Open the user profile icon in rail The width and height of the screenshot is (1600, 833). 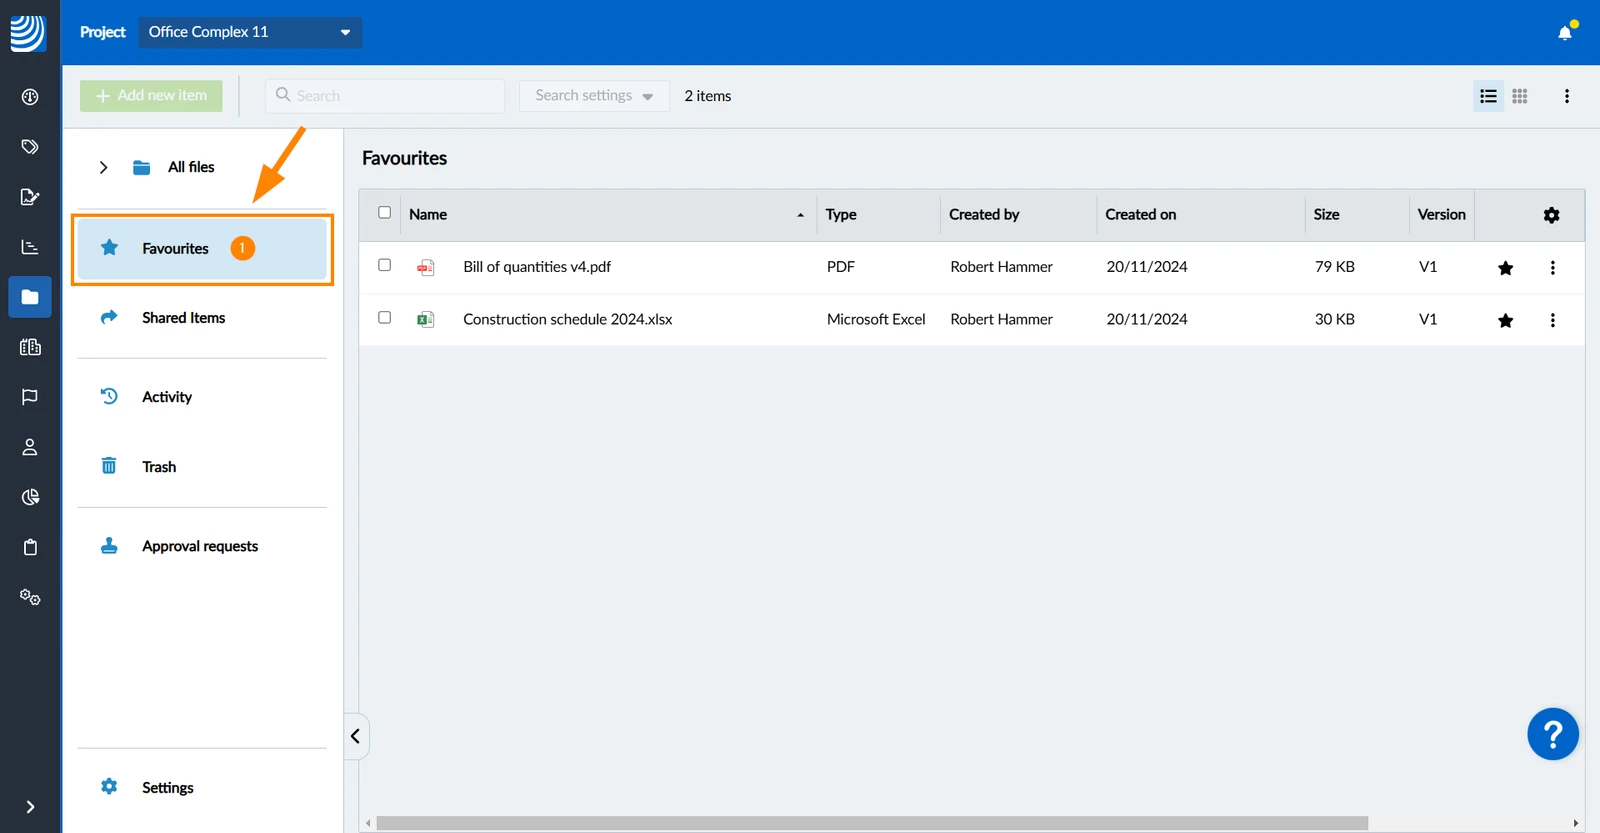click(x=30, y=447)
